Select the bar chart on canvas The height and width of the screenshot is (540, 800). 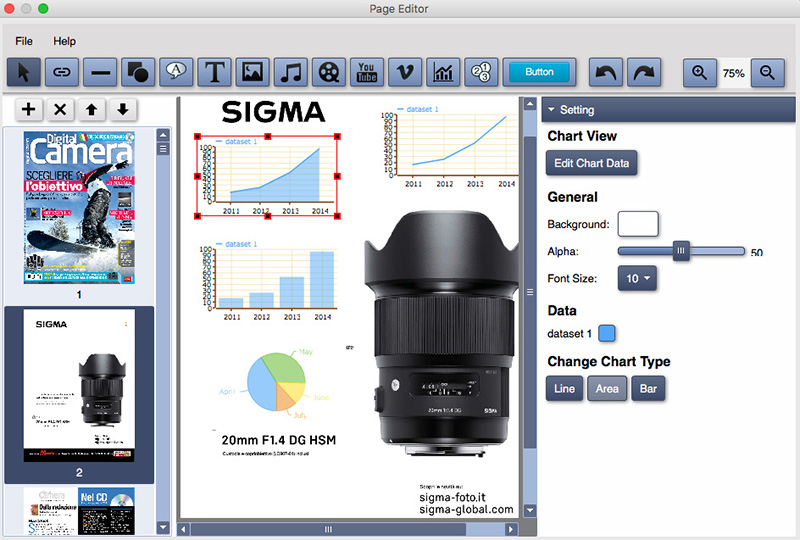pos(268,280)
